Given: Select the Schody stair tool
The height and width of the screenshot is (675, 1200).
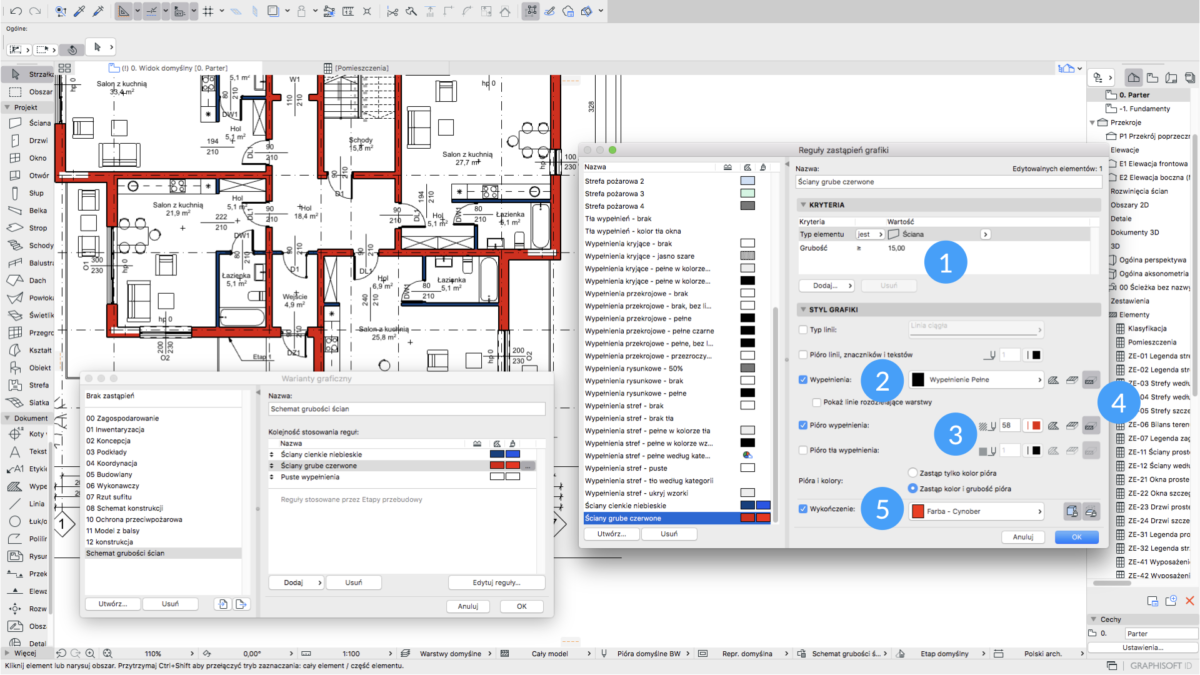Looking at the screenshot, I should point(27,245).
